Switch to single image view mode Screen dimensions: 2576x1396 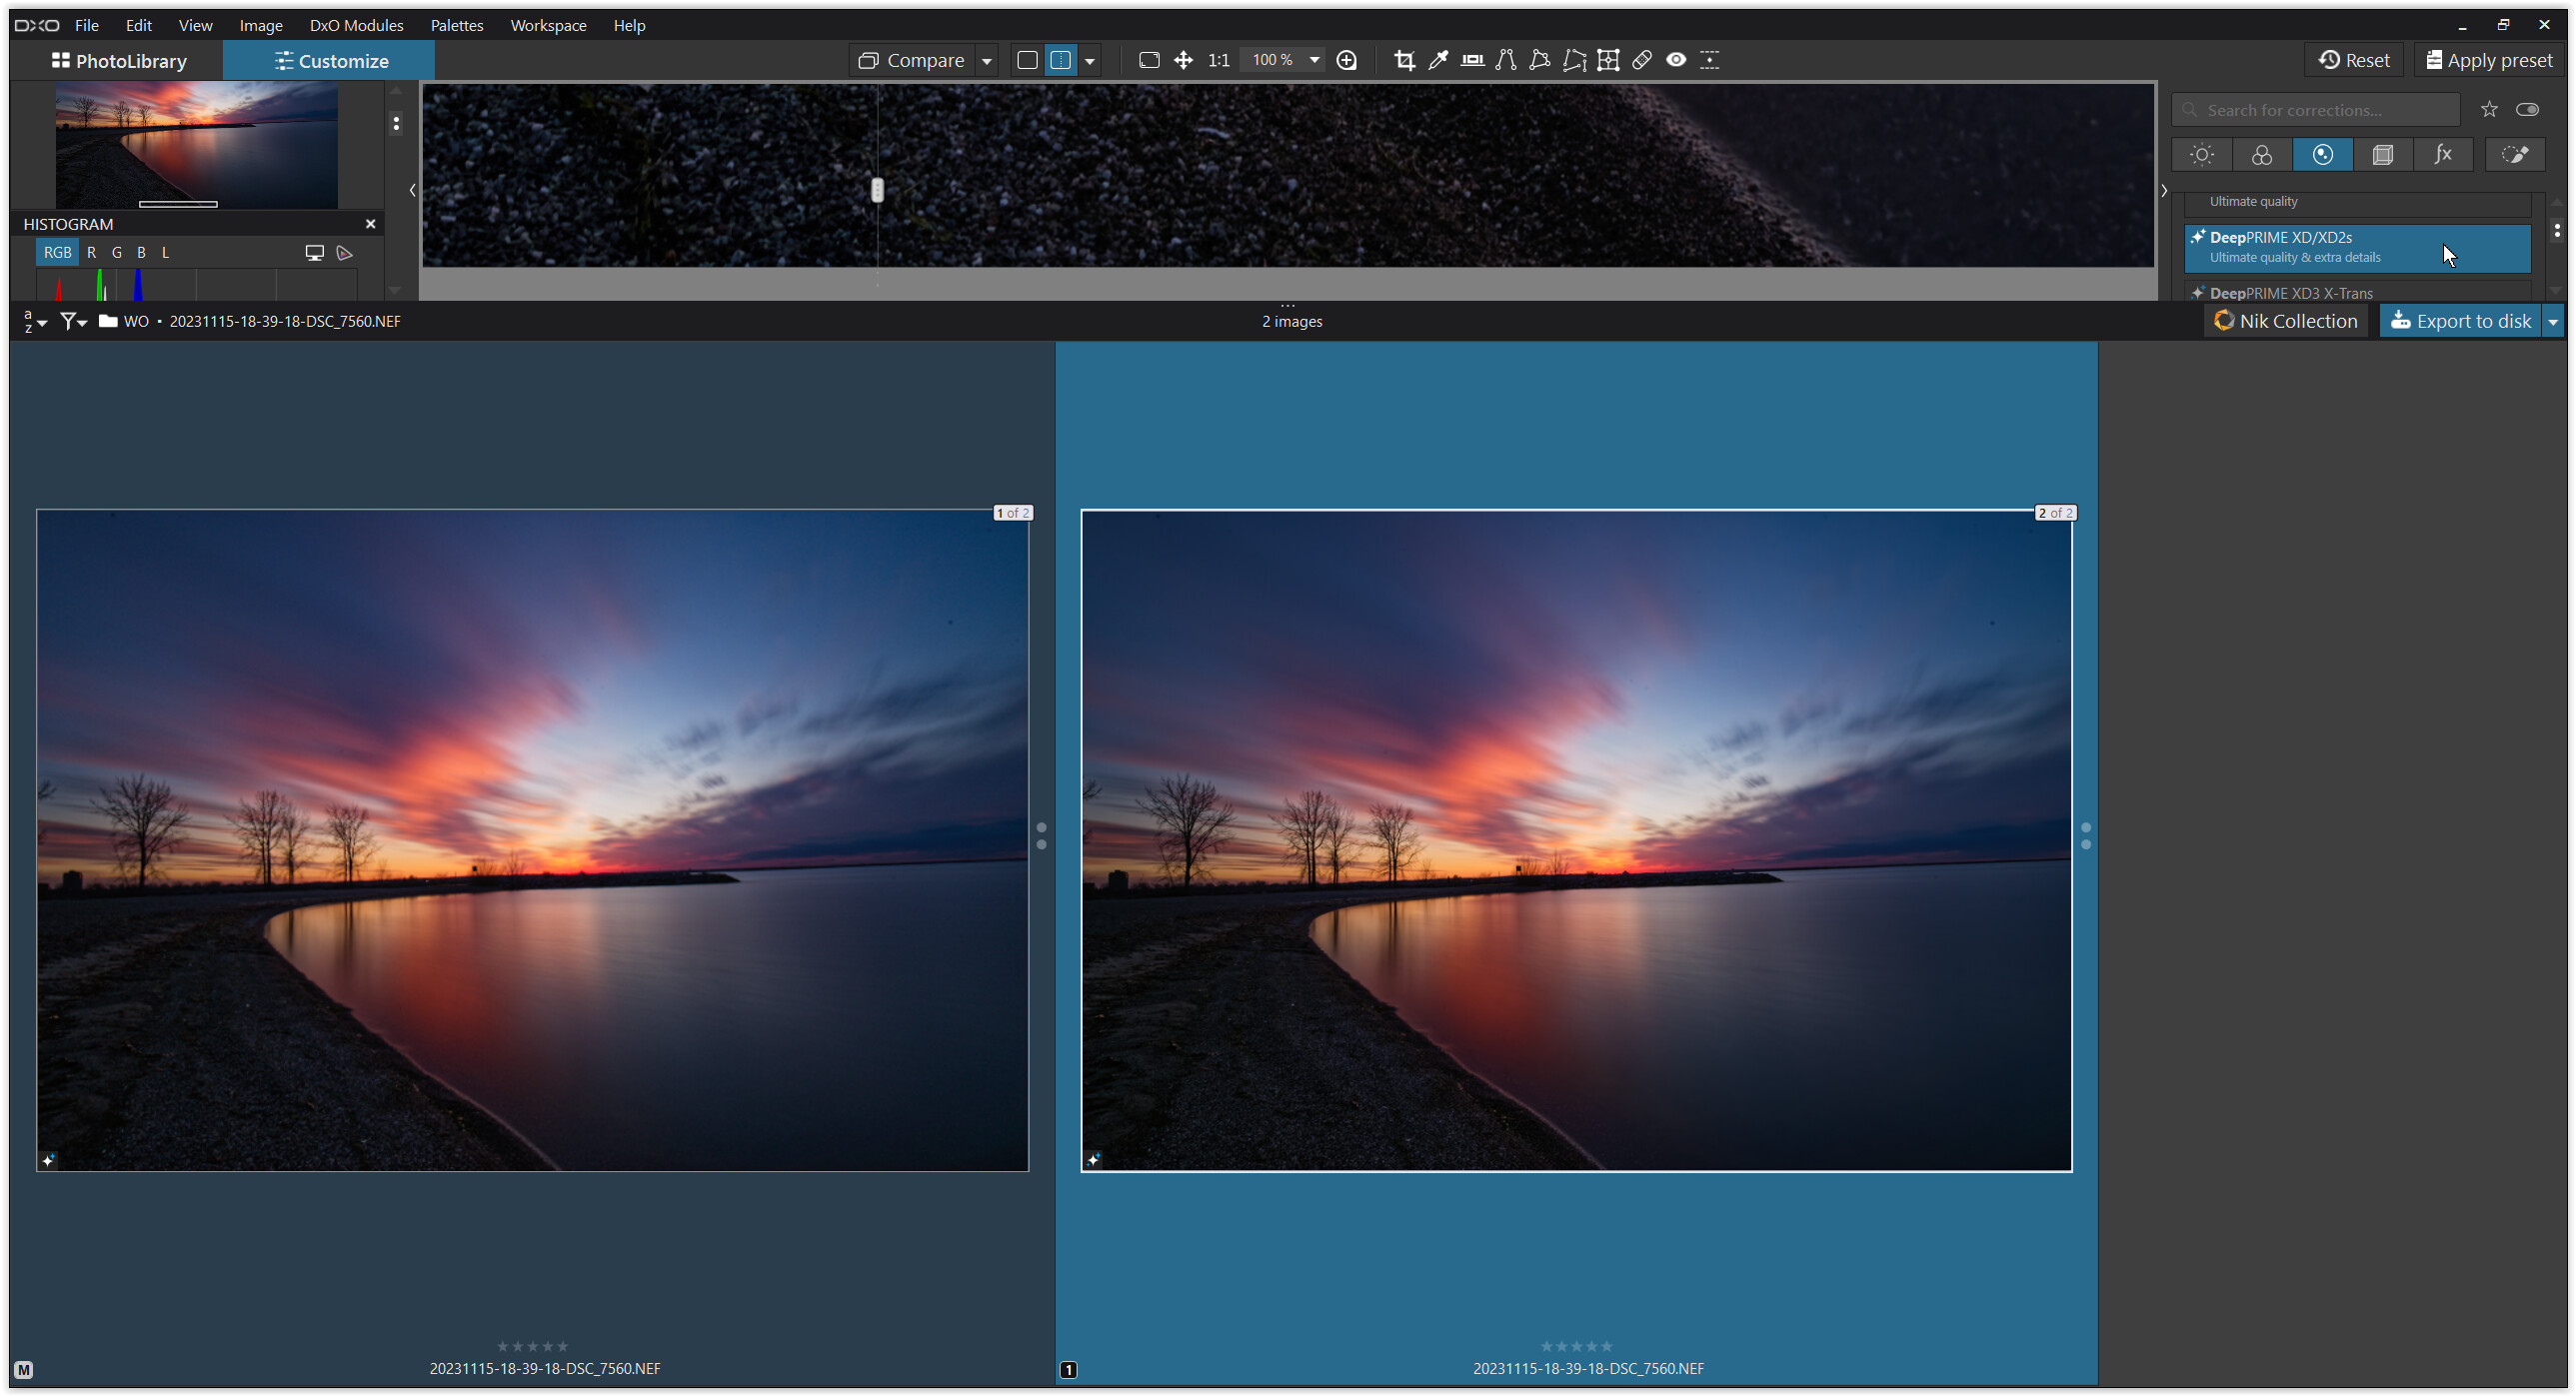pos(1027,60)
